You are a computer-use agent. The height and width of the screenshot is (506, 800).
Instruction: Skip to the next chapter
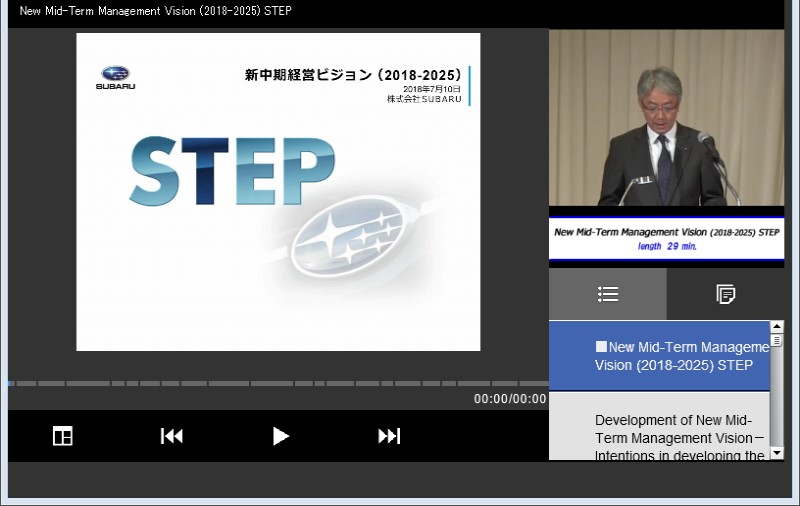(x=389, y=436)
